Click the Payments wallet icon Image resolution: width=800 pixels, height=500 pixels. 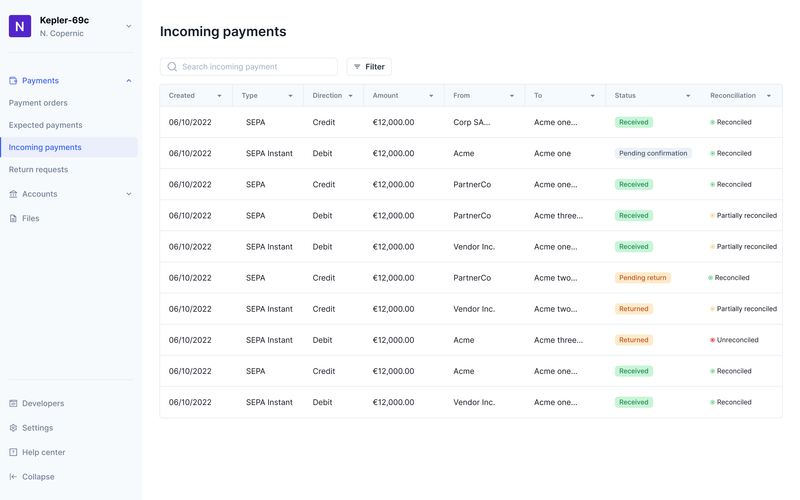pos(13,81)
